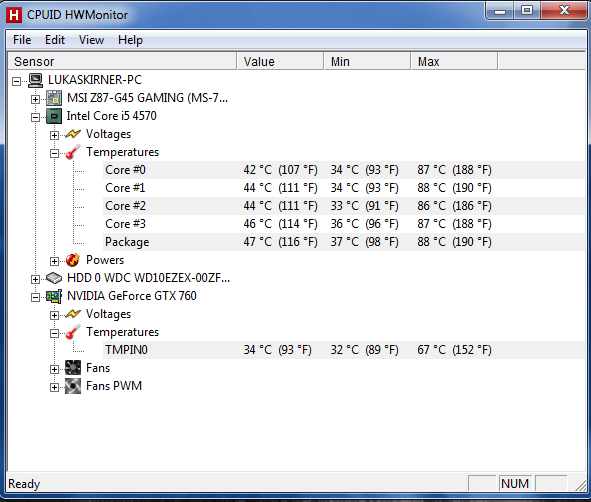Expand Voltages under Intel Core i5
The image size is (591, 502).
[54, 135]
